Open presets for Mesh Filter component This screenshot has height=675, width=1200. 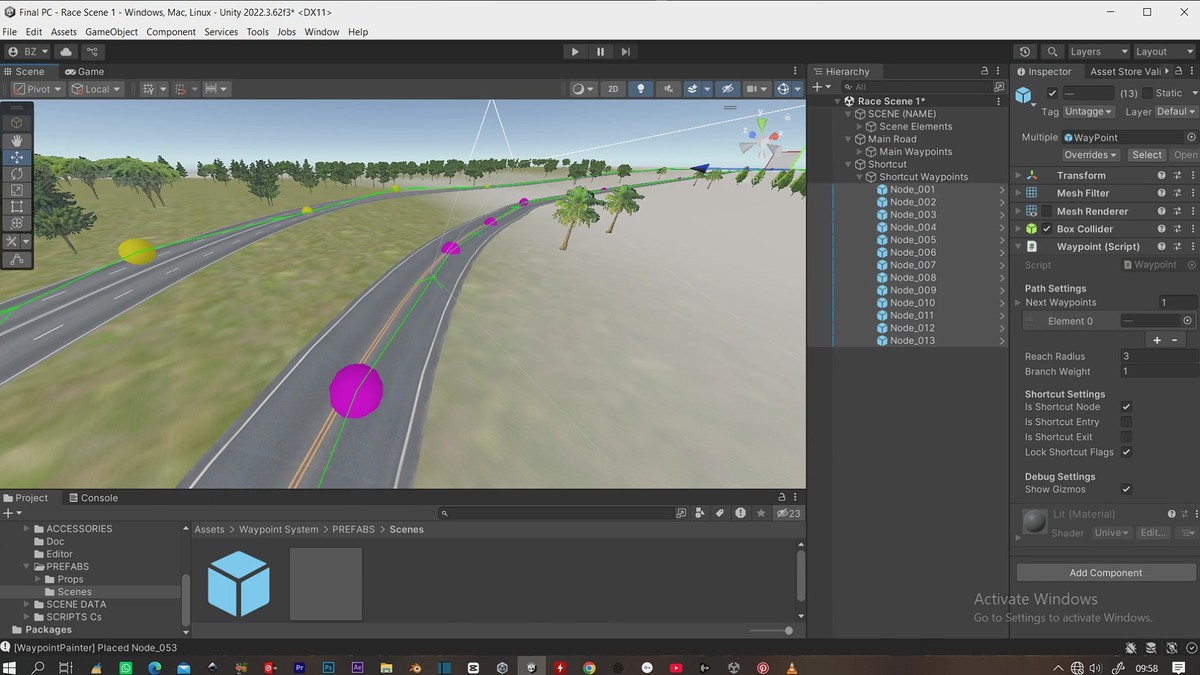pyautogui.click(x=1178, y=192)
